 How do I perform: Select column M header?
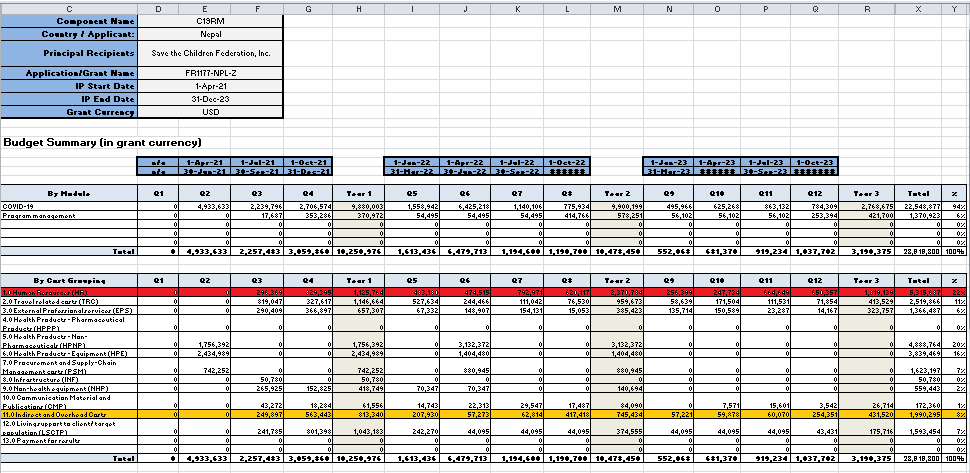[x=617, y=7]
